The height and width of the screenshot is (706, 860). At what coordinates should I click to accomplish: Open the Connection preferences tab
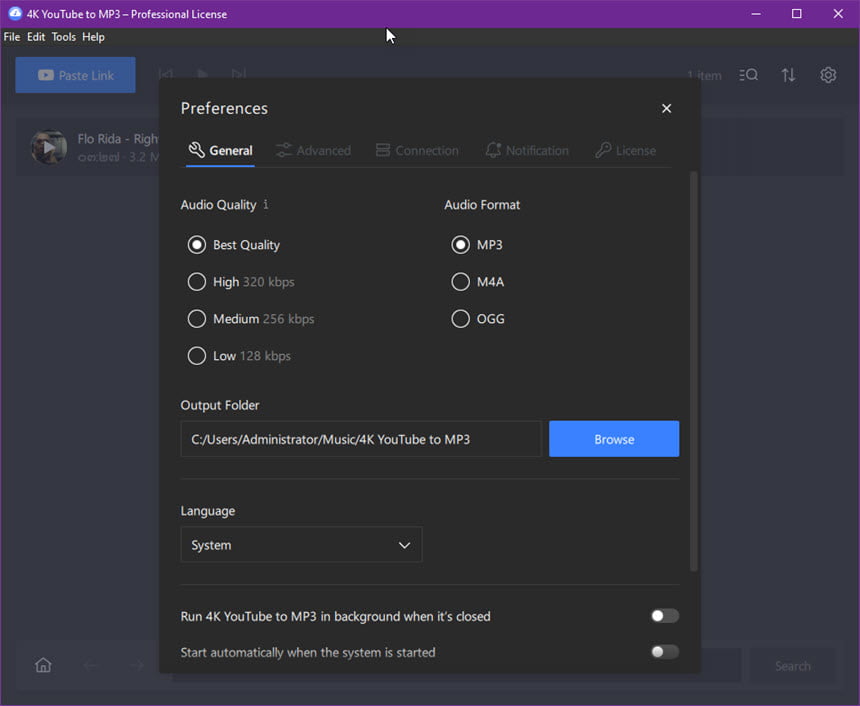click(x=417, y=150)
